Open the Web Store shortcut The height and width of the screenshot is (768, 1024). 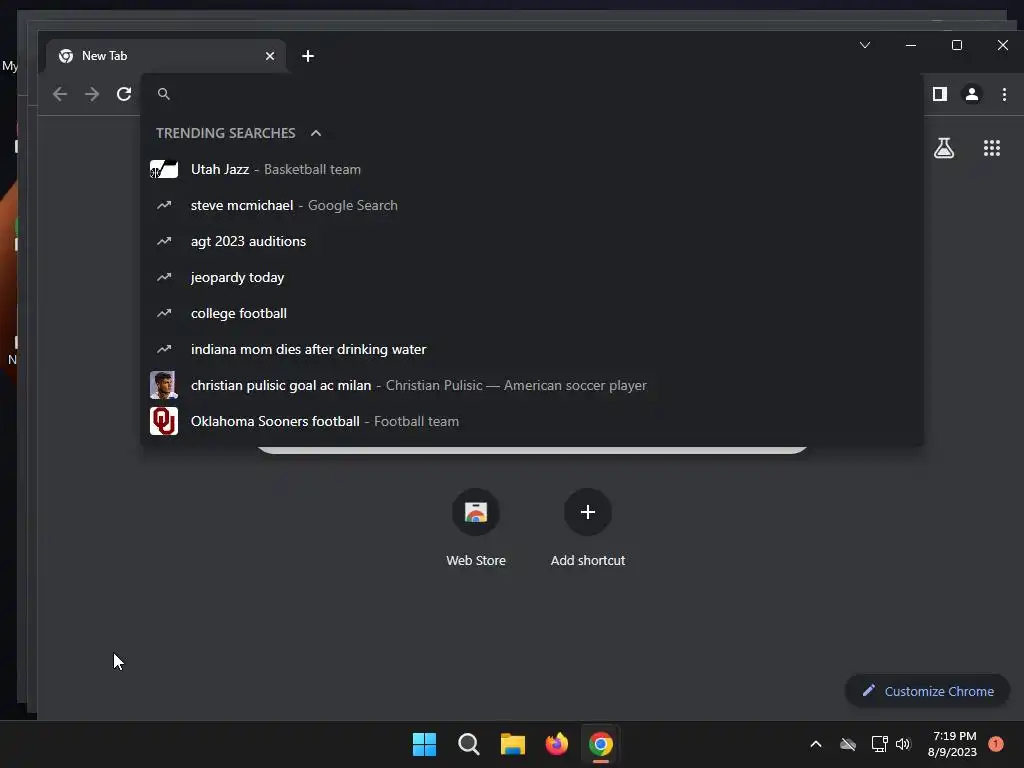tap(476, 512)
